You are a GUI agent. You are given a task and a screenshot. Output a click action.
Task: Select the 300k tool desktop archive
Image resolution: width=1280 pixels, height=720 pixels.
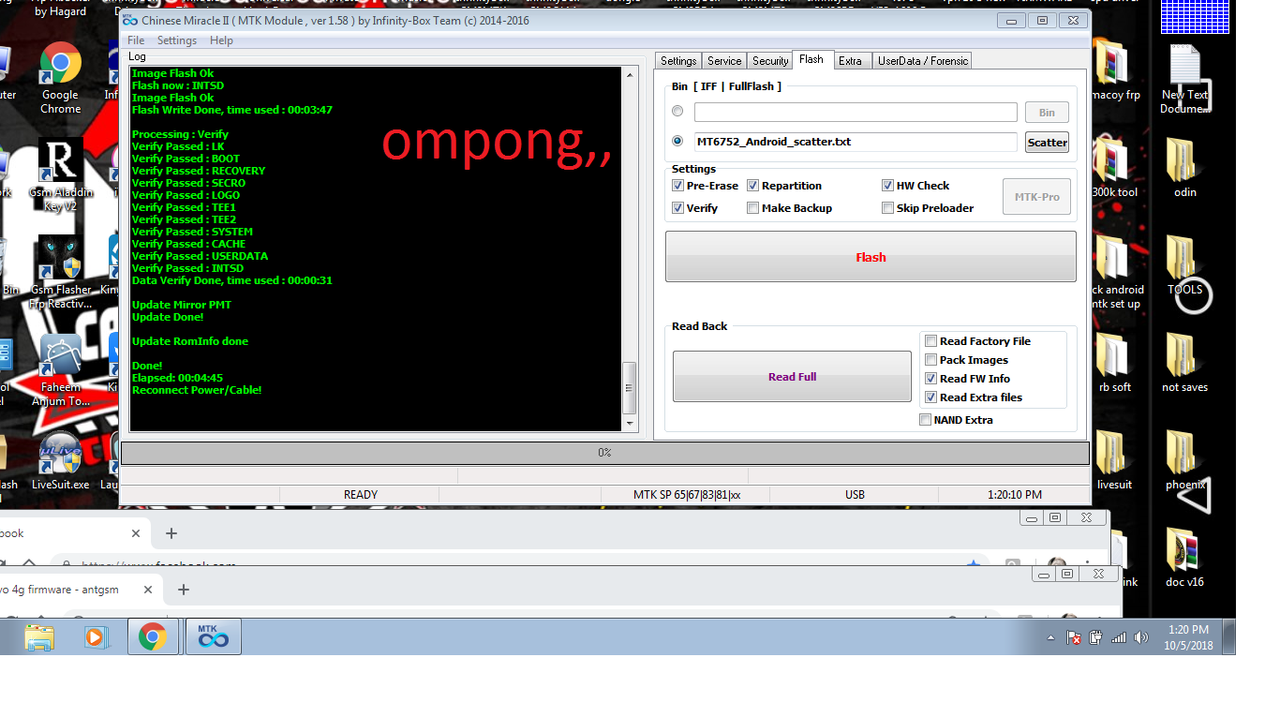[x=1115, y=167]
